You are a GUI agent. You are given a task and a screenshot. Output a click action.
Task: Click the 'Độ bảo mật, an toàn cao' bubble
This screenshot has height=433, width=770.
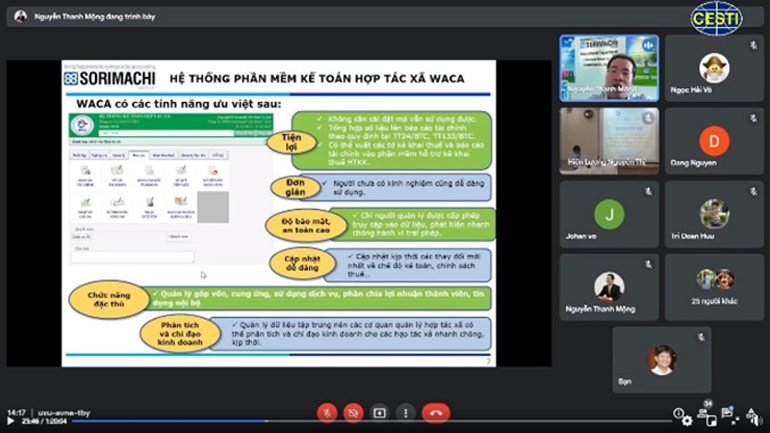click(306, 226)
